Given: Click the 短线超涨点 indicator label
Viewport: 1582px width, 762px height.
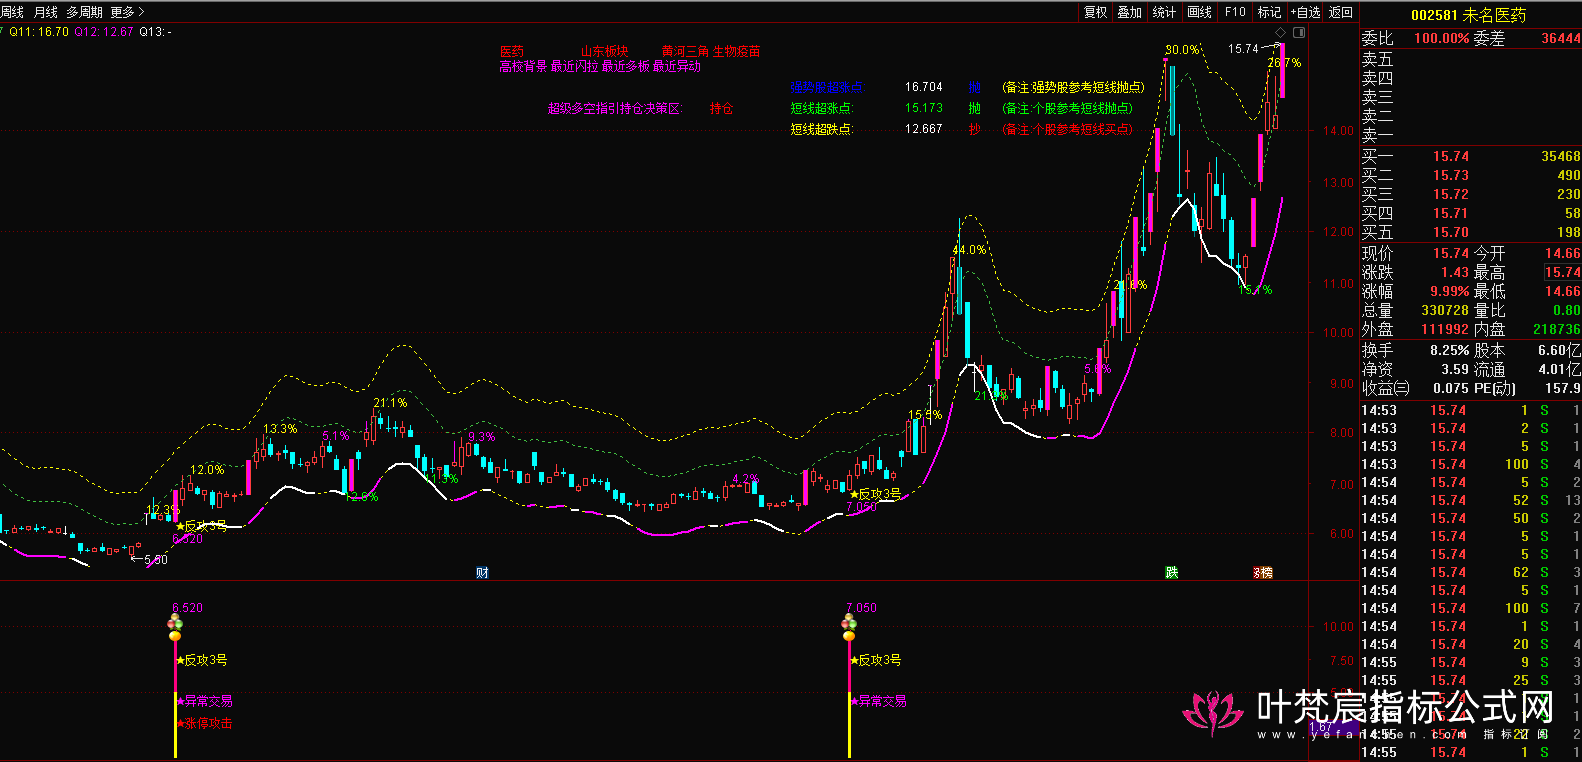Looking at the screenshot, I should pyautogui.click(x=822, y=108).
